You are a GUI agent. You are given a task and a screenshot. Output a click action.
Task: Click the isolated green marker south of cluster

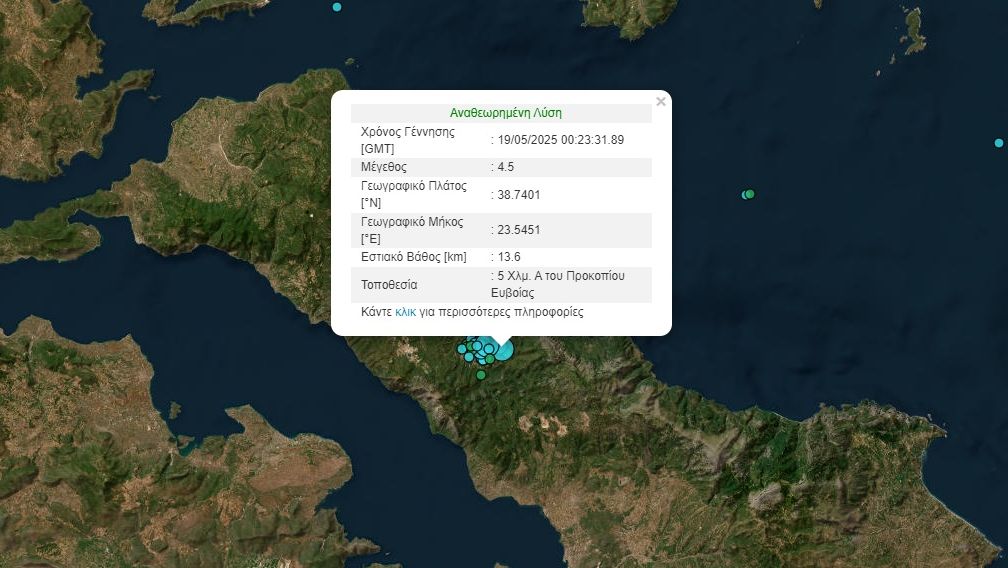pos(481,375)
